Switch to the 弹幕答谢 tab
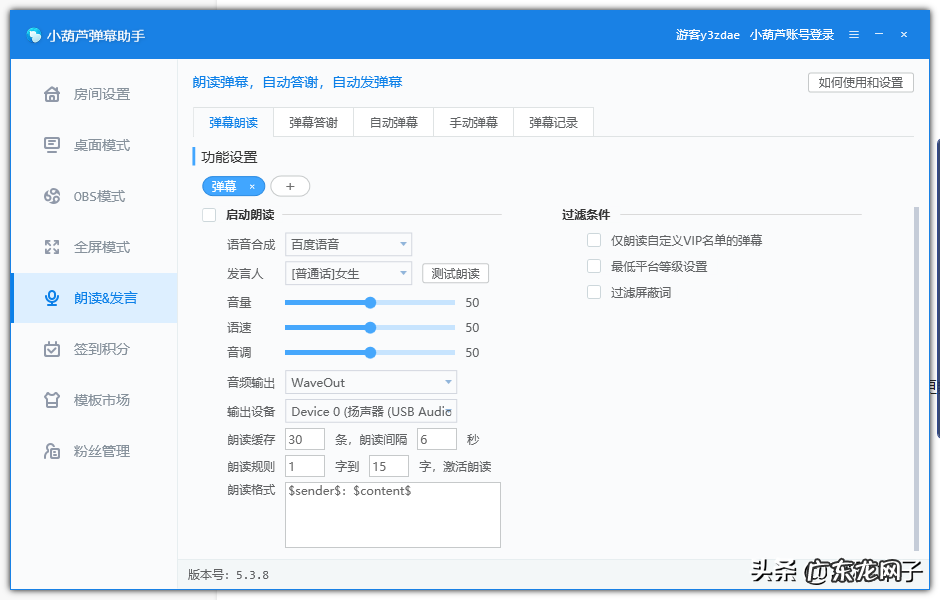This screenshot has width=940, height=600. tap(312, 121)
